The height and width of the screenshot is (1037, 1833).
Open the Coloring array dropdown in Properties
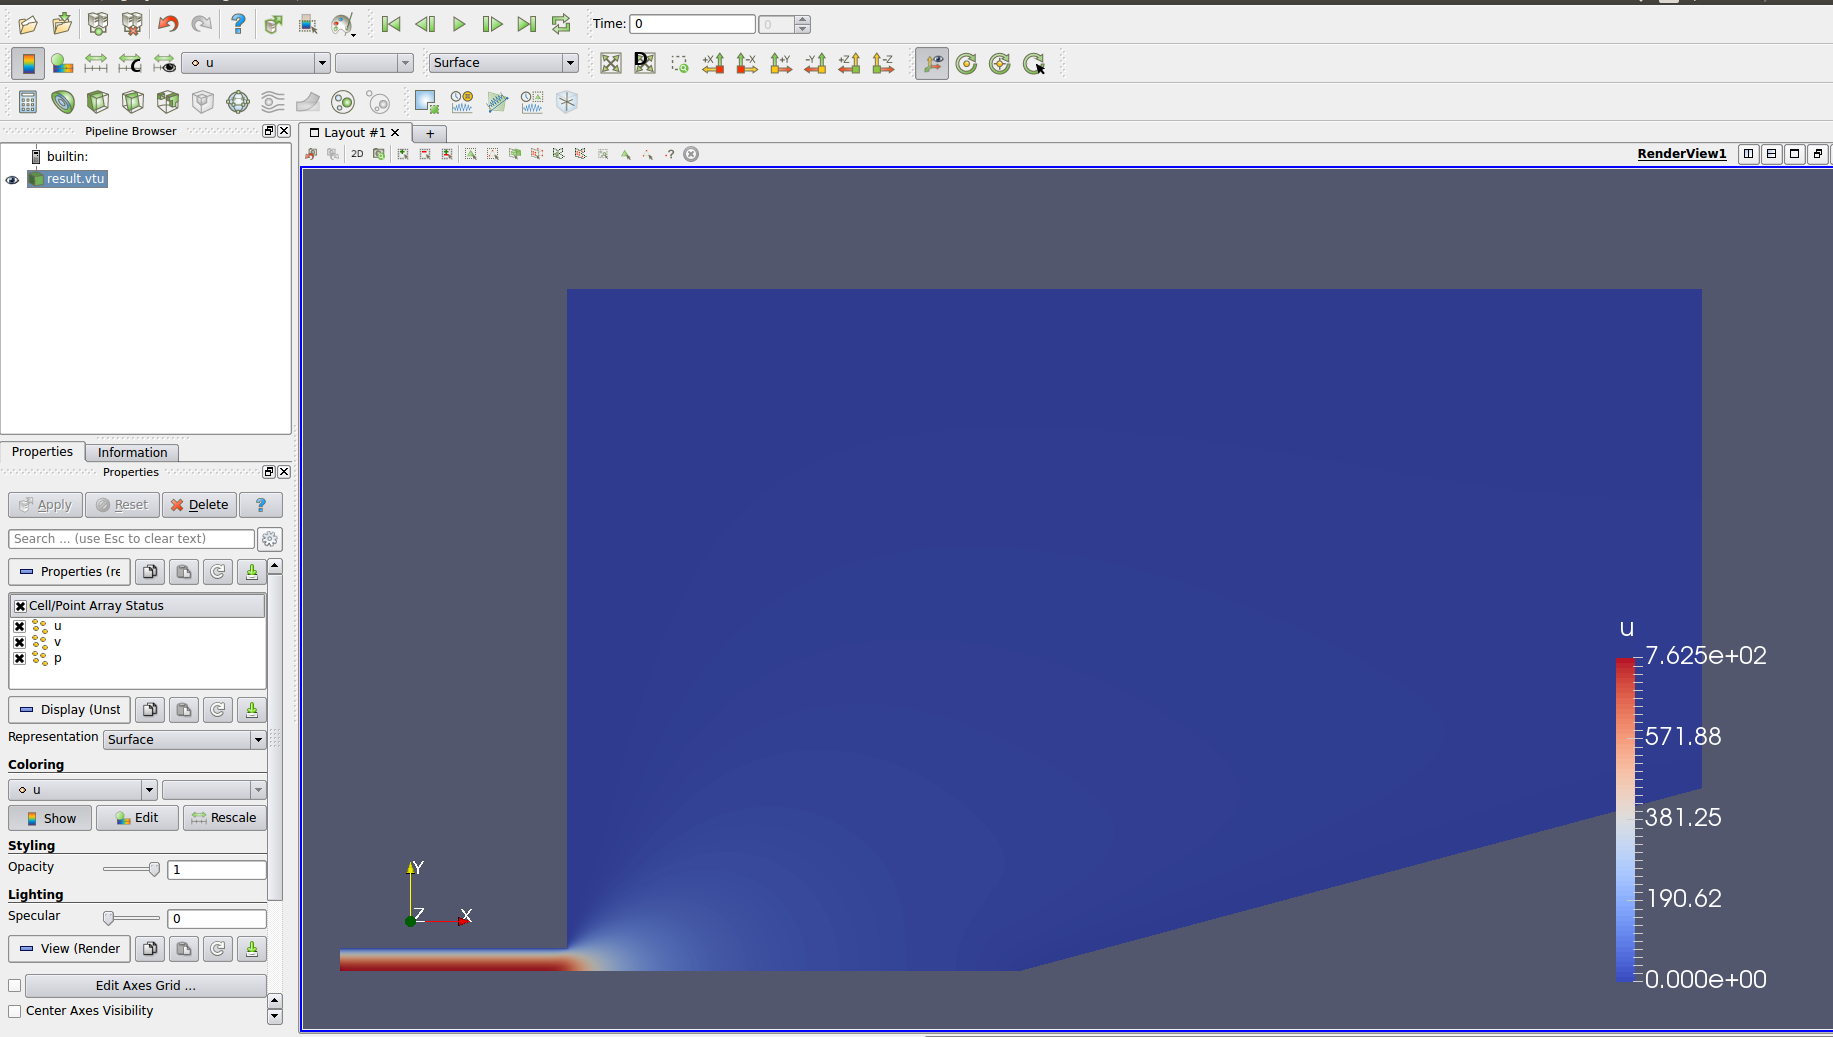tap(83, 790)
